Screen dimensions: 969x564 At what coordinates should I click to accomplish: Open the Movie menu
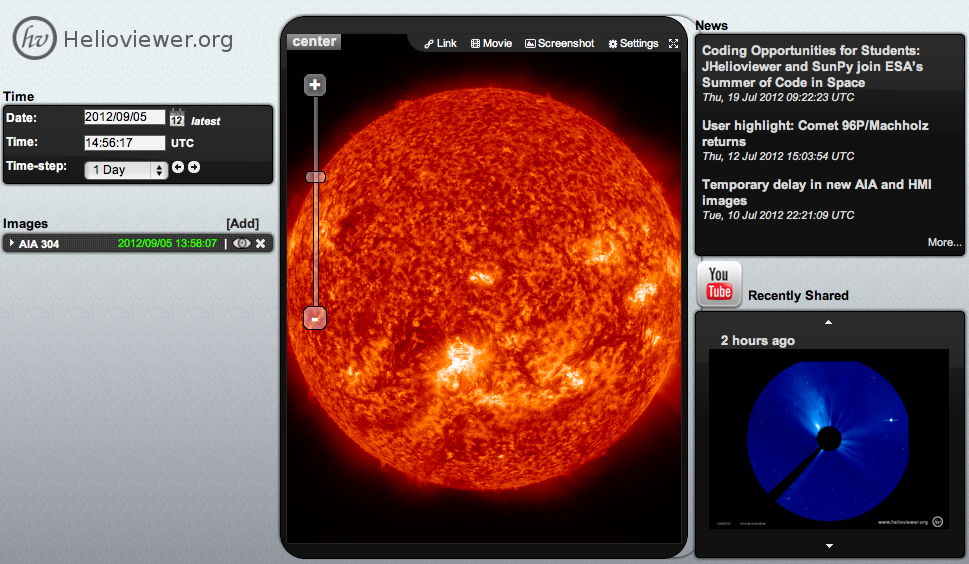pyautogui.click(x=491, y=44)
